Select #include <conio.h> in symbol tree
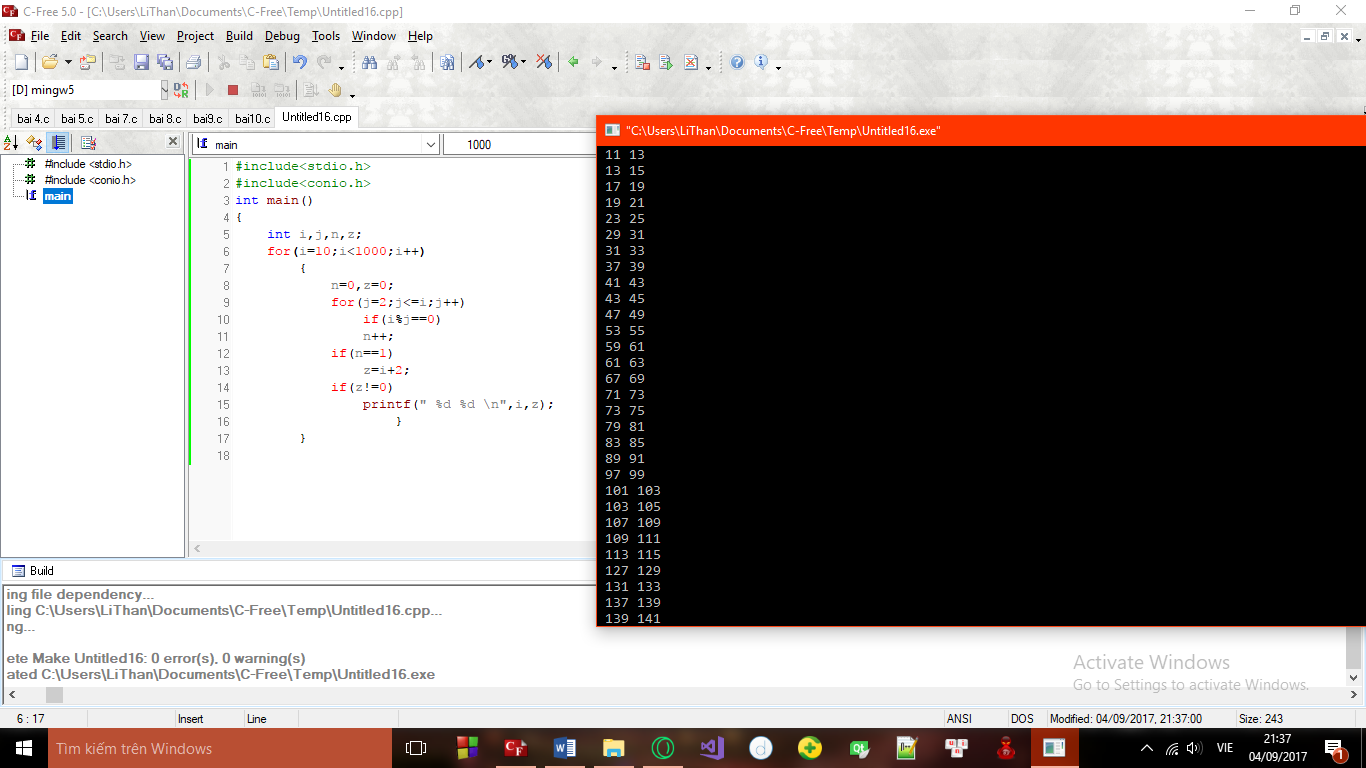This screenshot has height=768, width=1366. pos(89,180)
